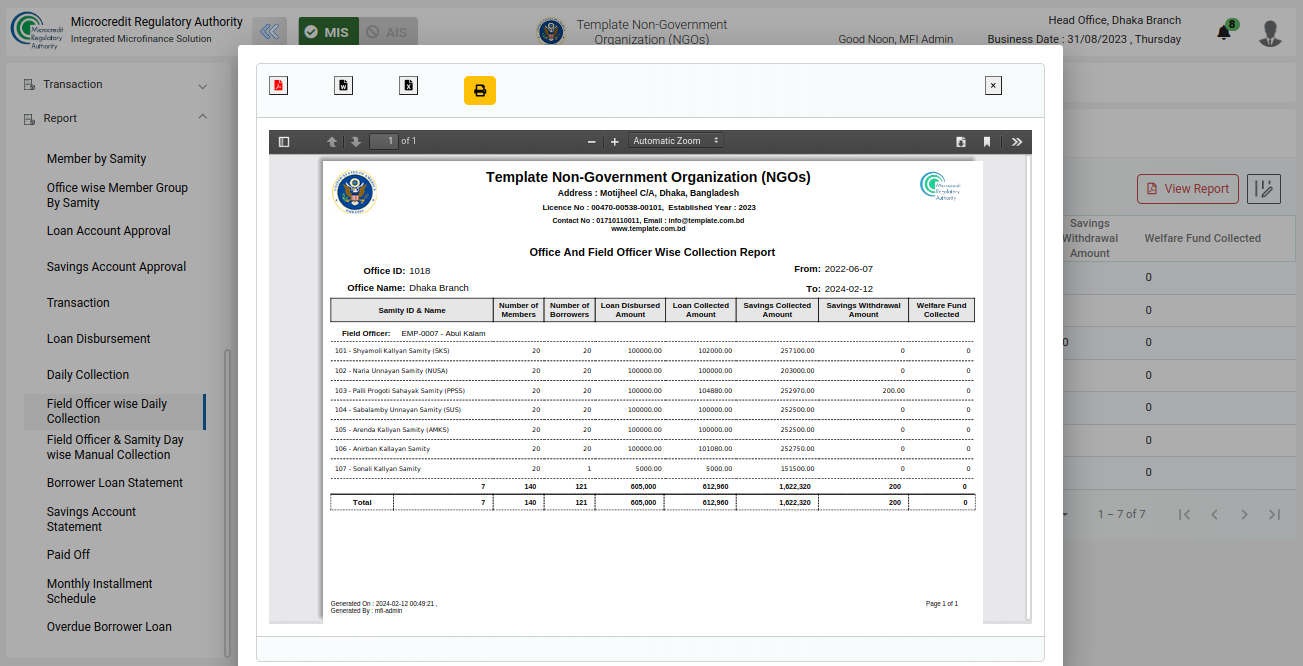Image resolution: width=1303 pixels, height=666 pixels.
Task: Collapse the Report menu
Action: click(x=115, y=118)
